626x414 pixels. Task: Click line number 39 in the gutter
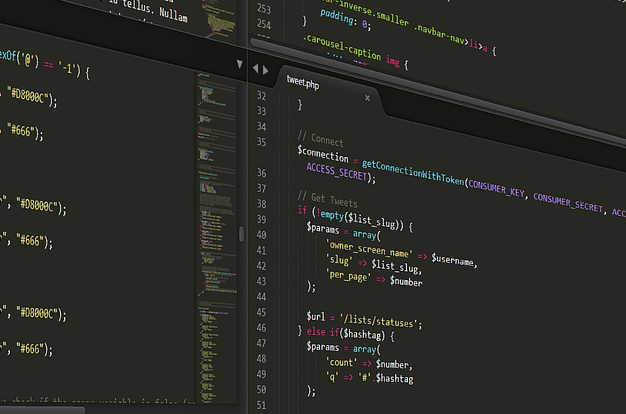[262, 219]
